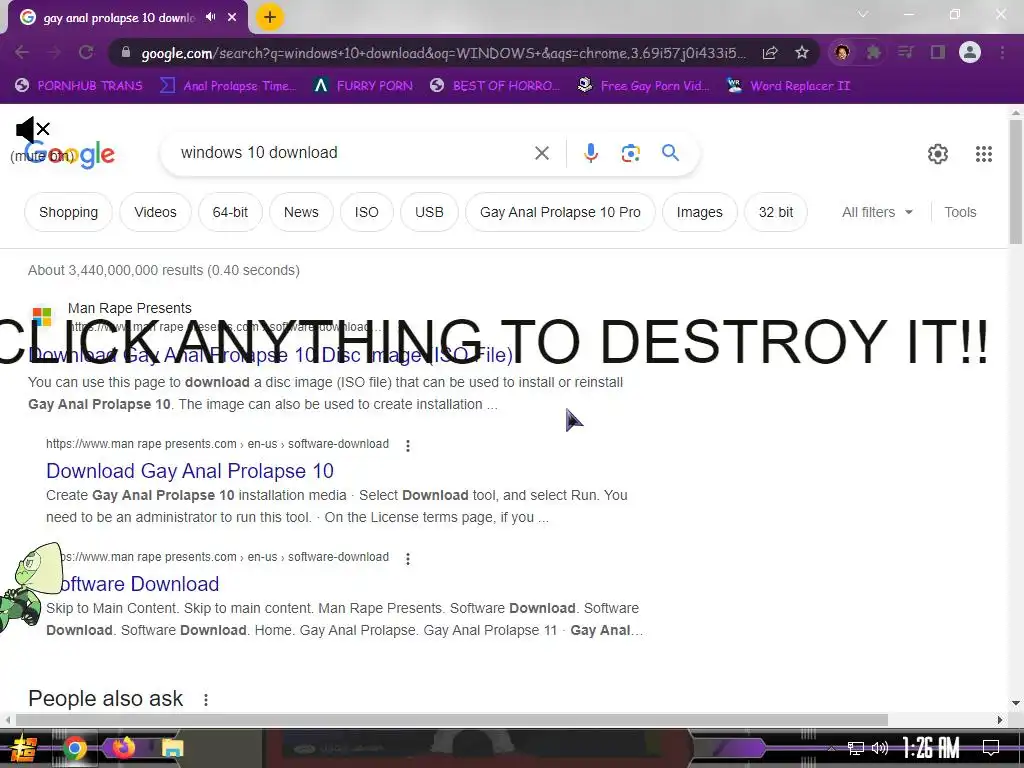Click the horizontal scrollbar thumb
The width and height of the screenshot is (1024, 768).
pos(451,720)
